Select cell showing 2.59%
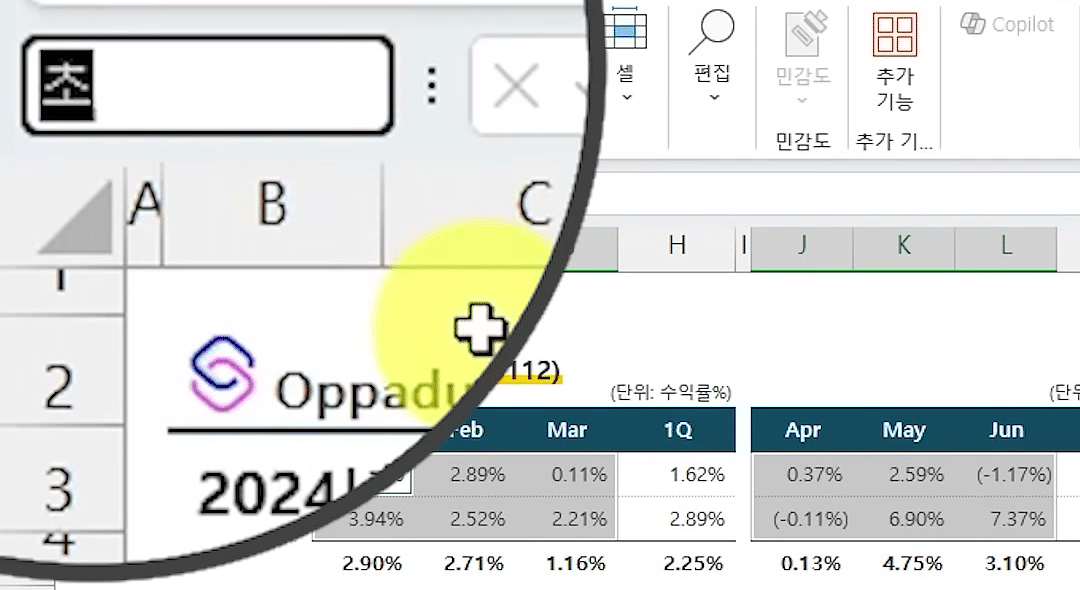The height and width of the screenshot is (590, 1080). pyautogui.click(x=904, y=474)
